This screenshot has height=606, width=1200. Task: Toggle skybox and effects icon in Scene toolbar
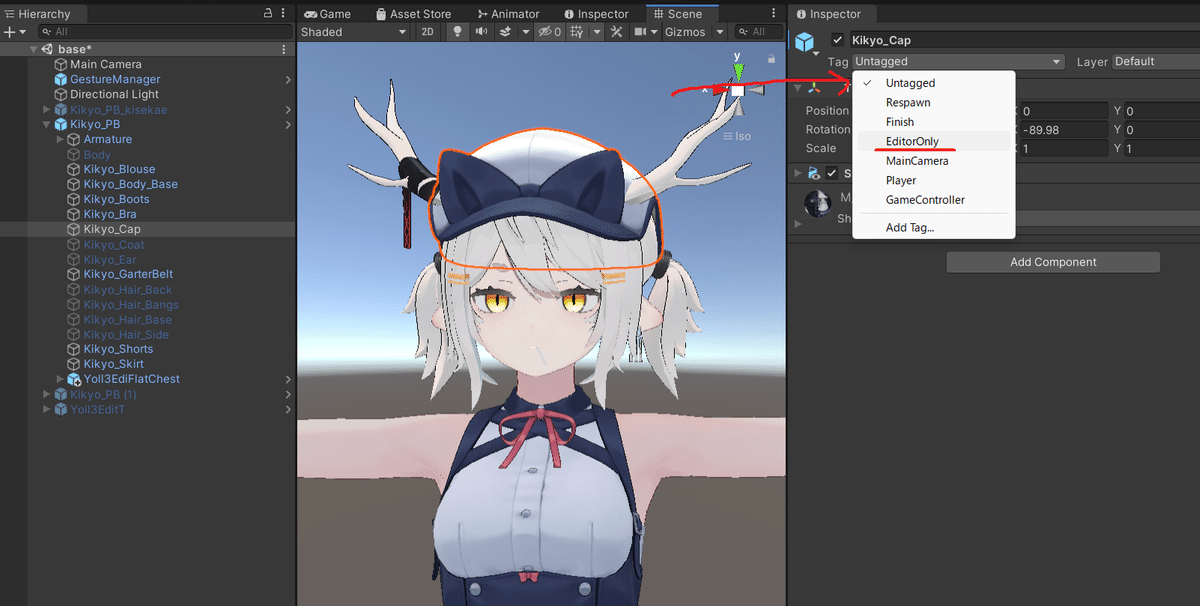pyautogui.click(x=505, y=32)
